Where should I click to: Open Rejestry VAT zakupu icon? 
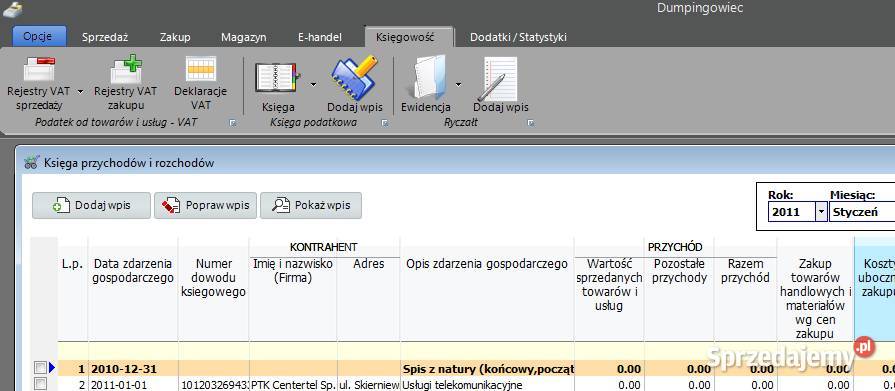[126, 69]
